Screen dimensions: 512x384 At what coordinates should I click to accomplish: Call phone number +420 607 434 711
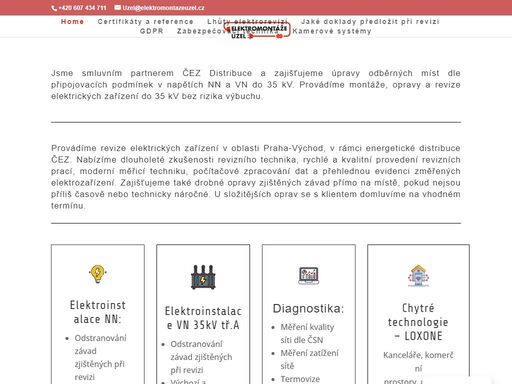tap(82, 8)
